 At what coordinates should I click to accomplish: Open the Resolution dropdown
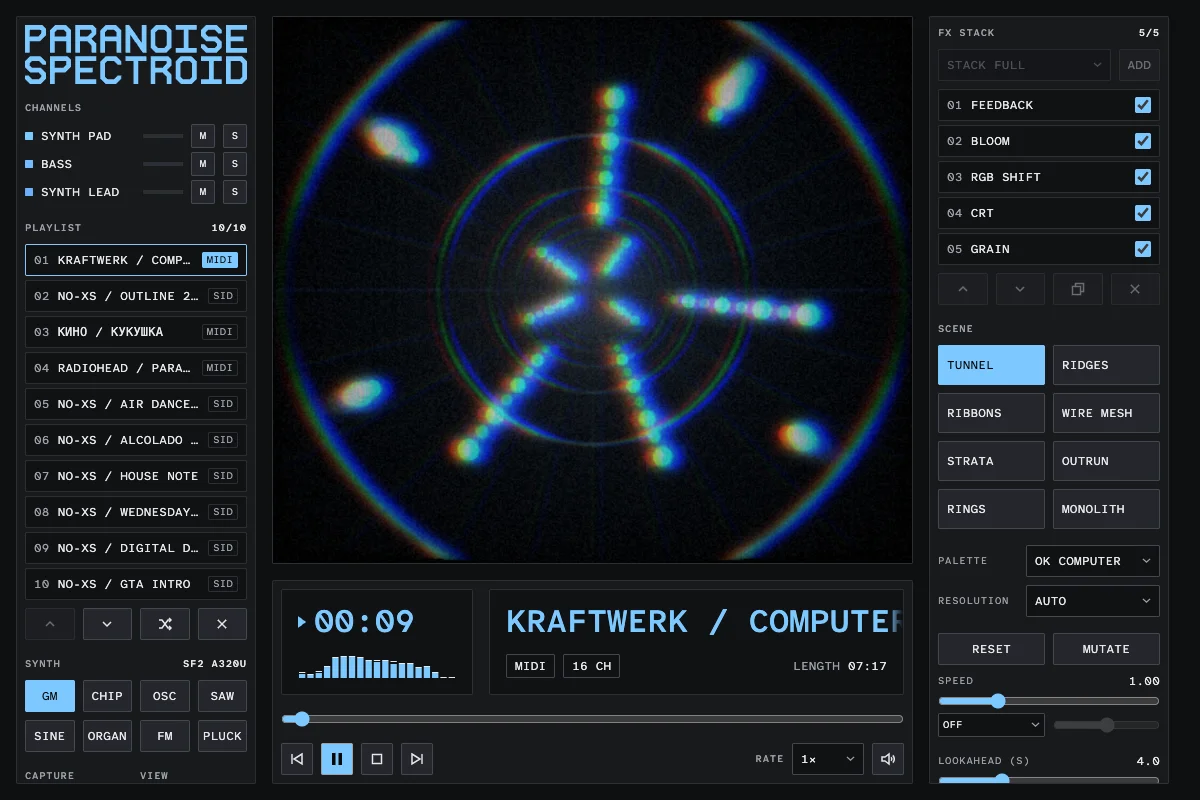[x=1093, y=601]
